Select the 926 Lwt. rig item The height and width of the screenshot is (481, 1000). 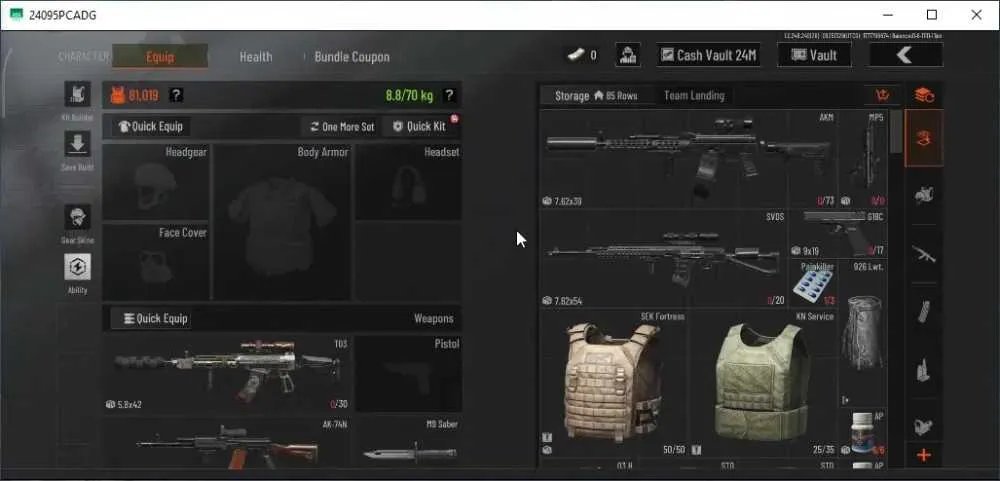(x=862, y=333)
